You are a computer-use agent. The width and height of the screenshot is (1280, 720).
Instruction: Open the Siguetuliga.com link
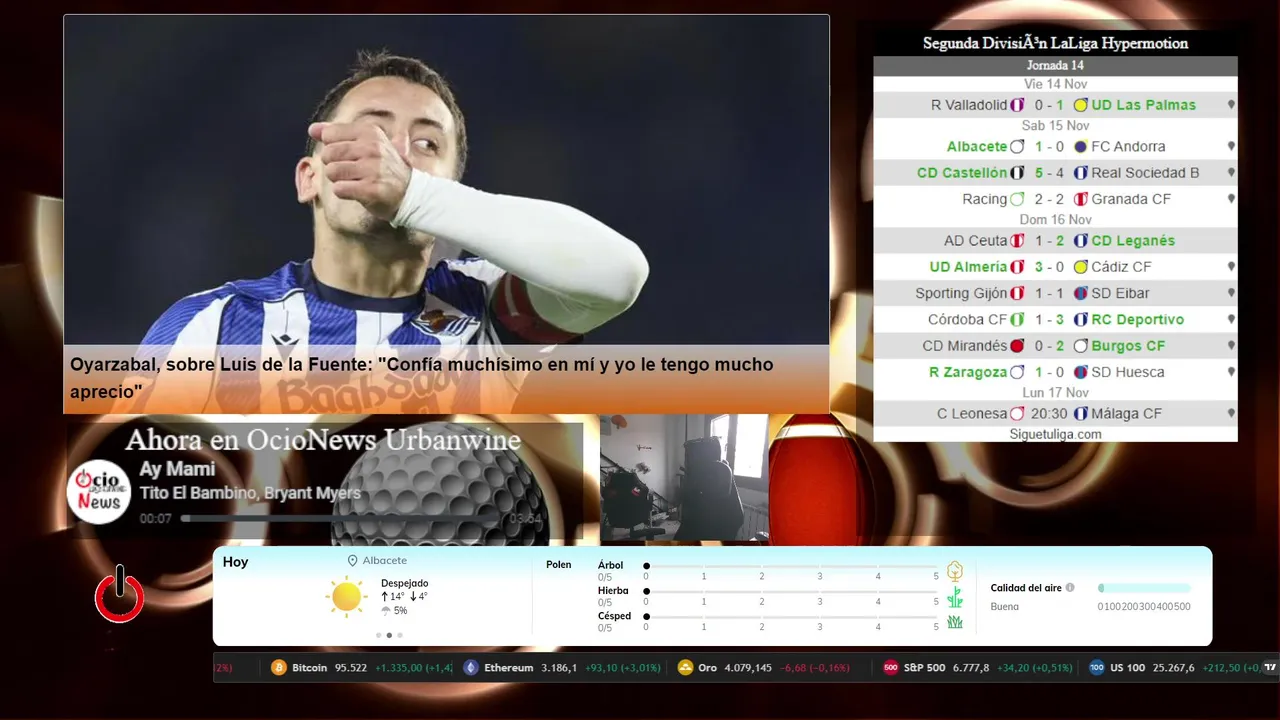click(1055, 434)
